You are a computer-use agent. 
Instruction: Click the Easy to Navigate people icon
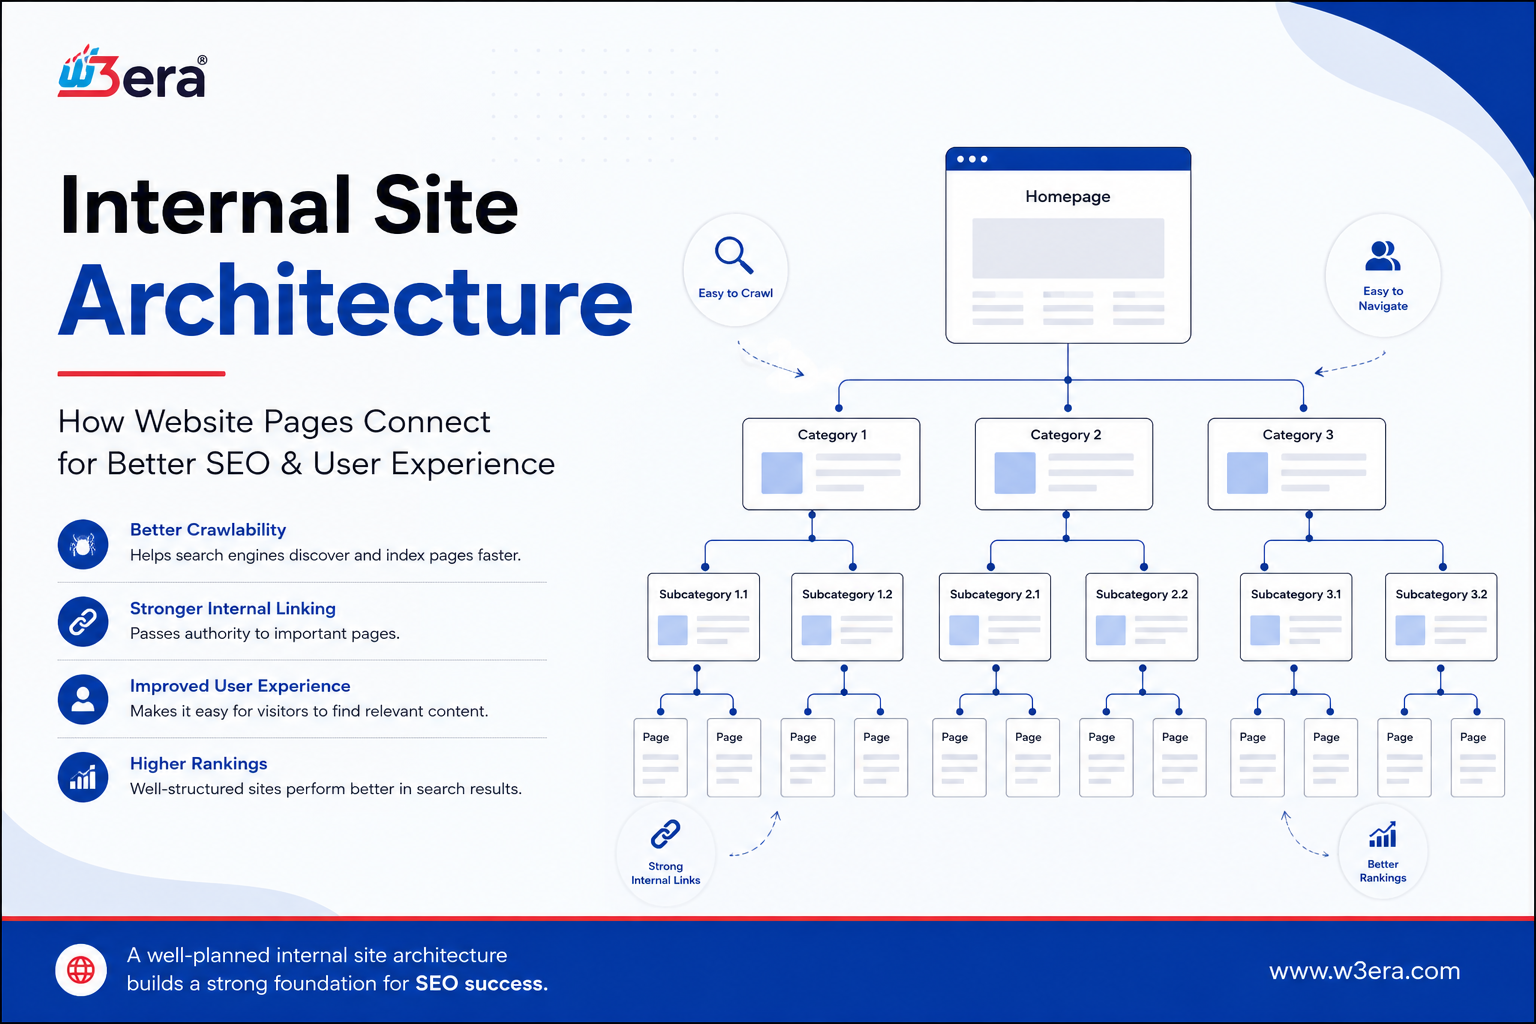1383,256
